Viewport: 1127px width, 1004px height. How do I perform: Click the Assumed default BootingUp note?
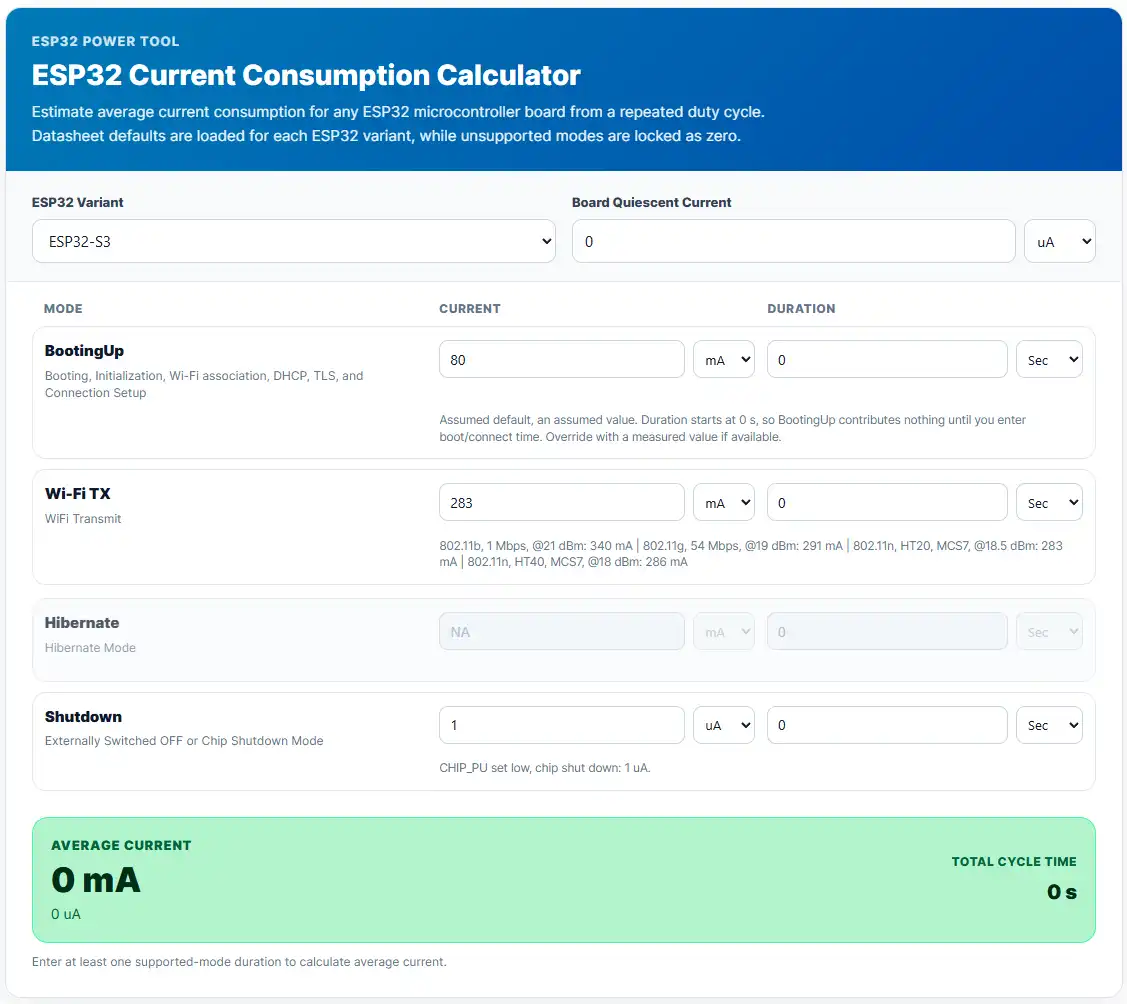pyautogui.click(x=732, y=428)
